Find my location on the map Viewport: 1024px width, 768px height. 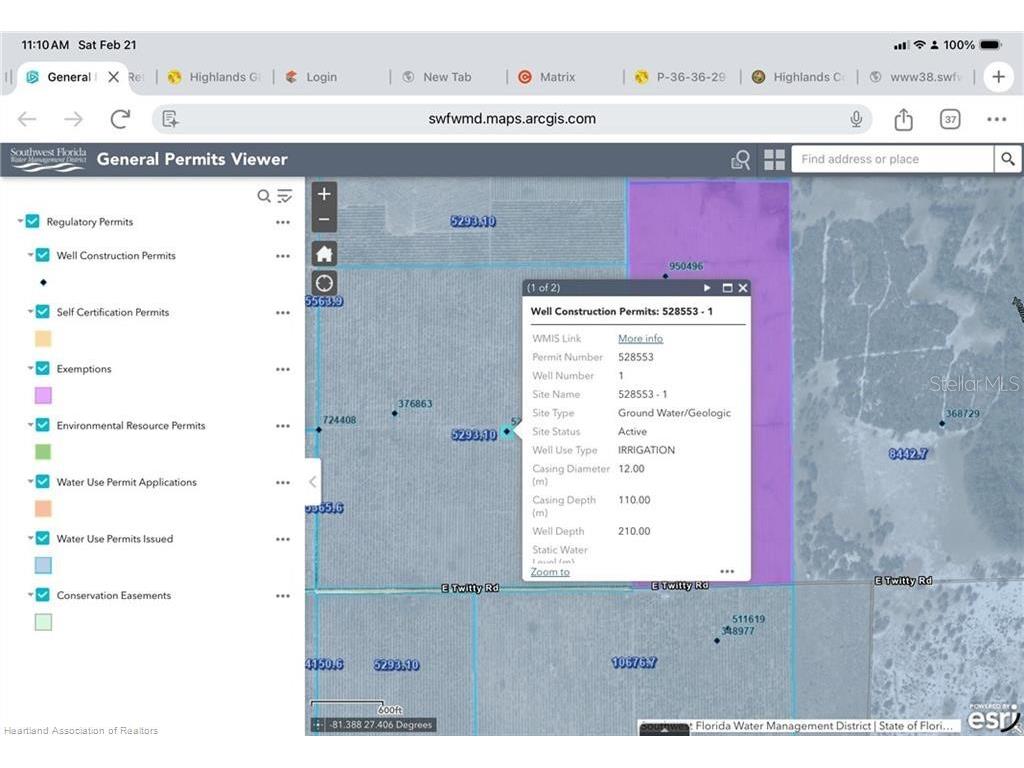click(x=324, y=283)
